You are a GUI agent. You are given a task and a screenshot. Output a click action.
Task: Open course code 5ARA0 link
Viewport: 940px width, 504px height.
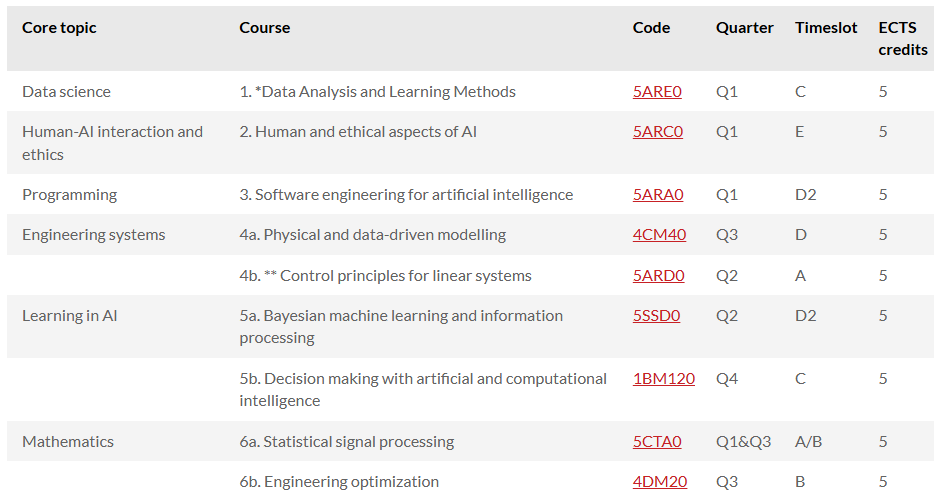(658, 195)
